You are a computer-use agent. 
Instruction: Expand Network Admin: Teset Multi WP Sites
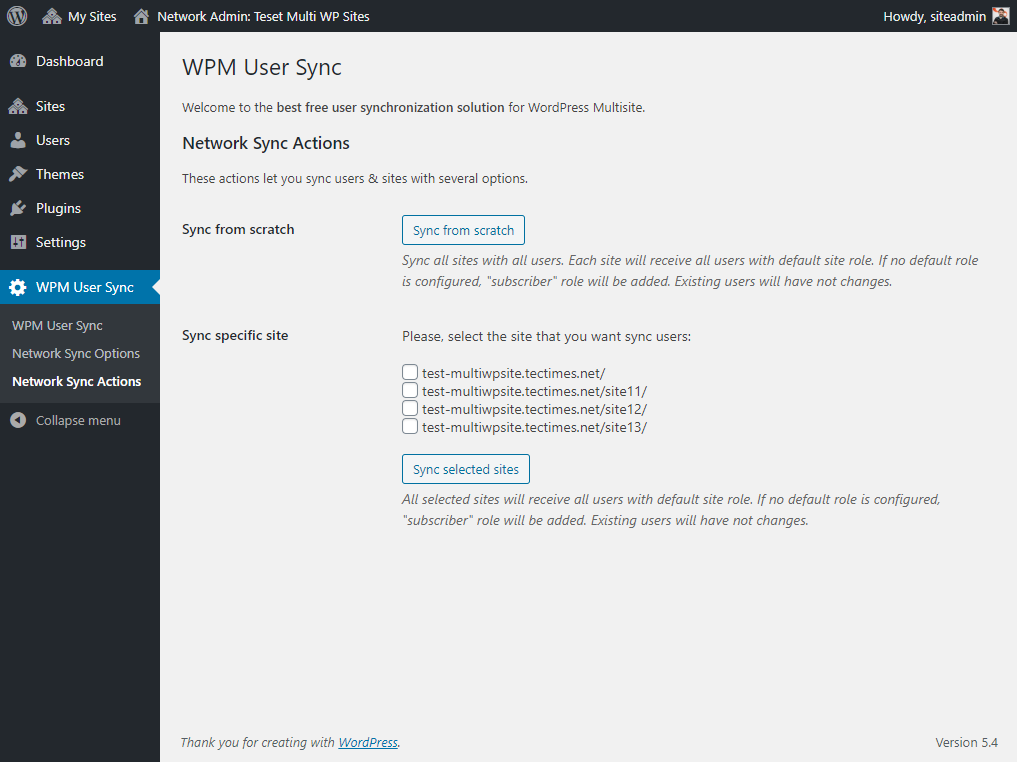point(263,16)
